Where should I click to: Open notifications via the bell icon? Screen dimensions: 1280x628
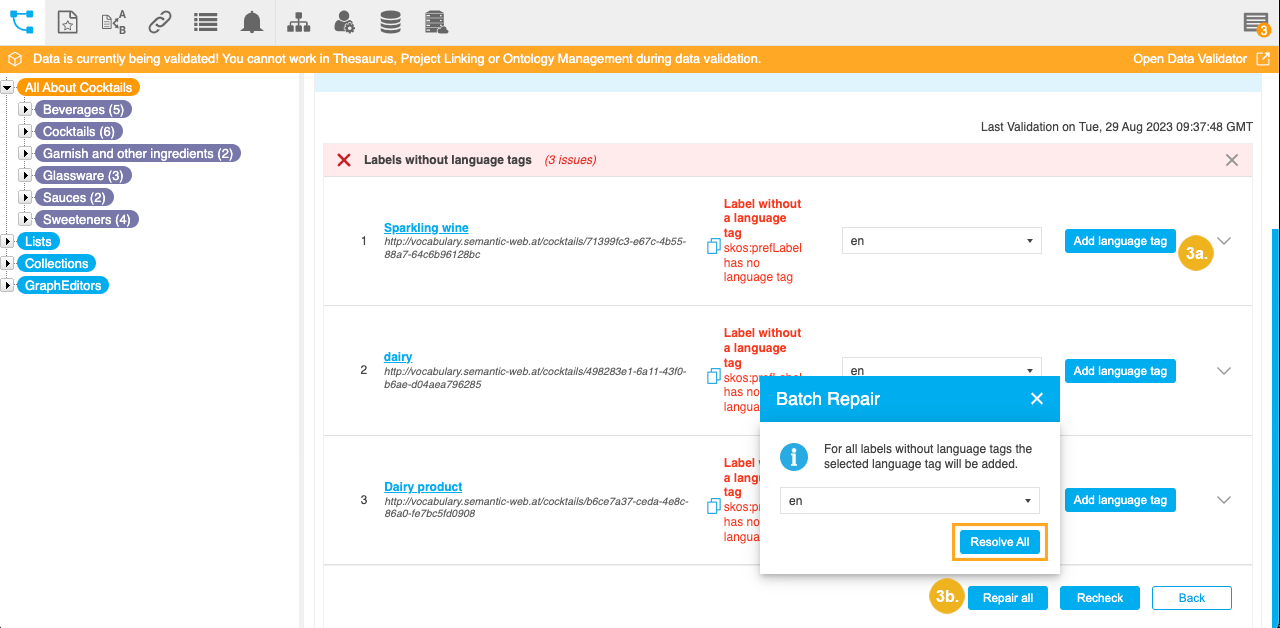[x=251, y=21]
